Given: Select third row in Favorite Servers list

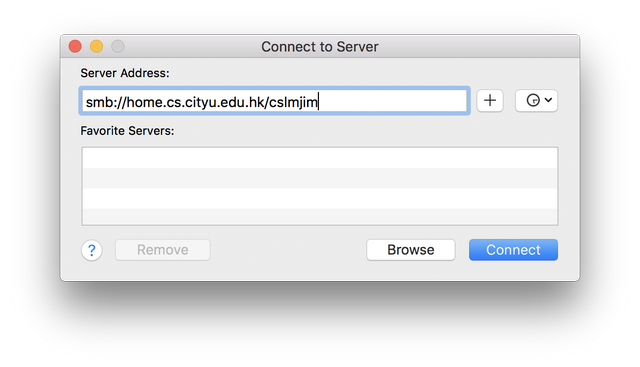Looking at the screenshot, I should (320, 198).
